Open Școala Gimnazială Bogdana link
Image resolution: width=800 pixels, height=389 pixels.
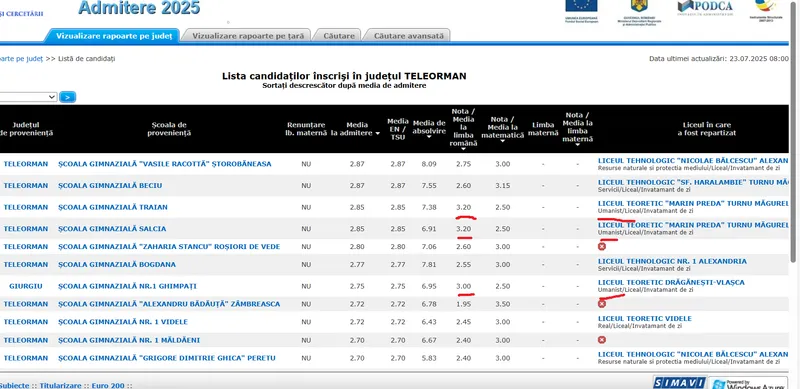[116, 264]
